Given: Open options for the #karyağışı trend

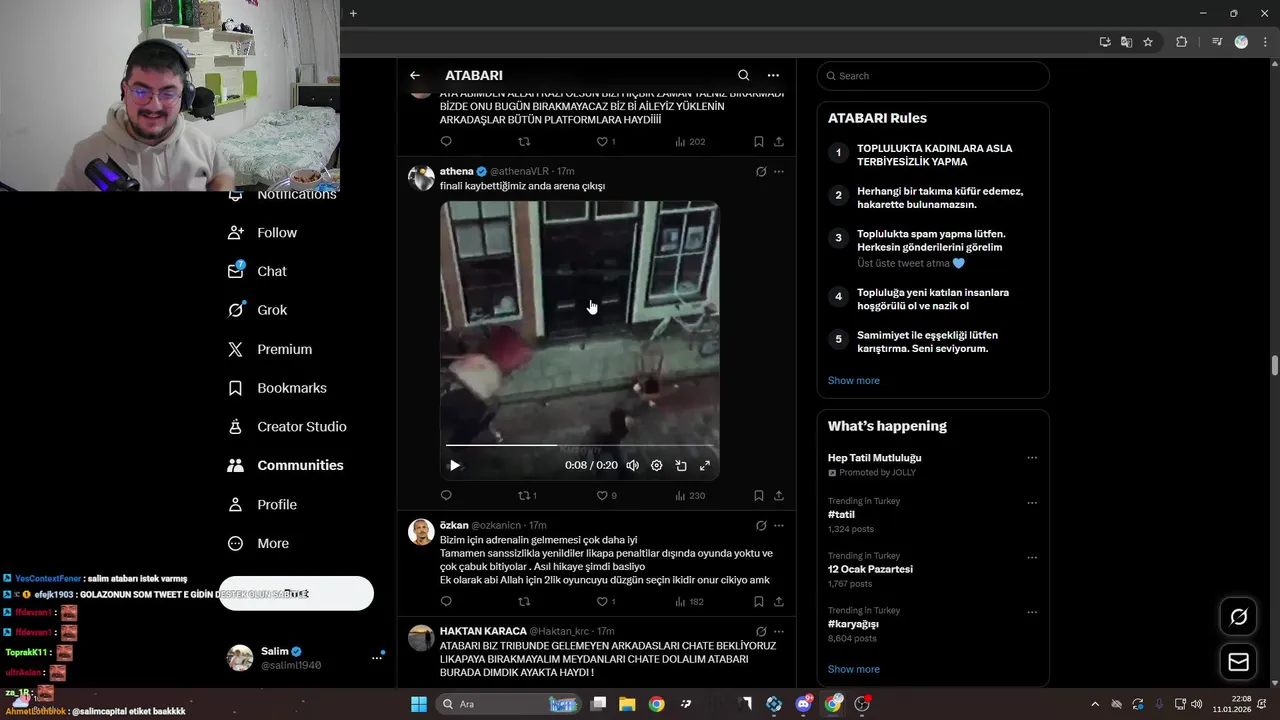Looking at the screenshot, I should coord(1032,612).
